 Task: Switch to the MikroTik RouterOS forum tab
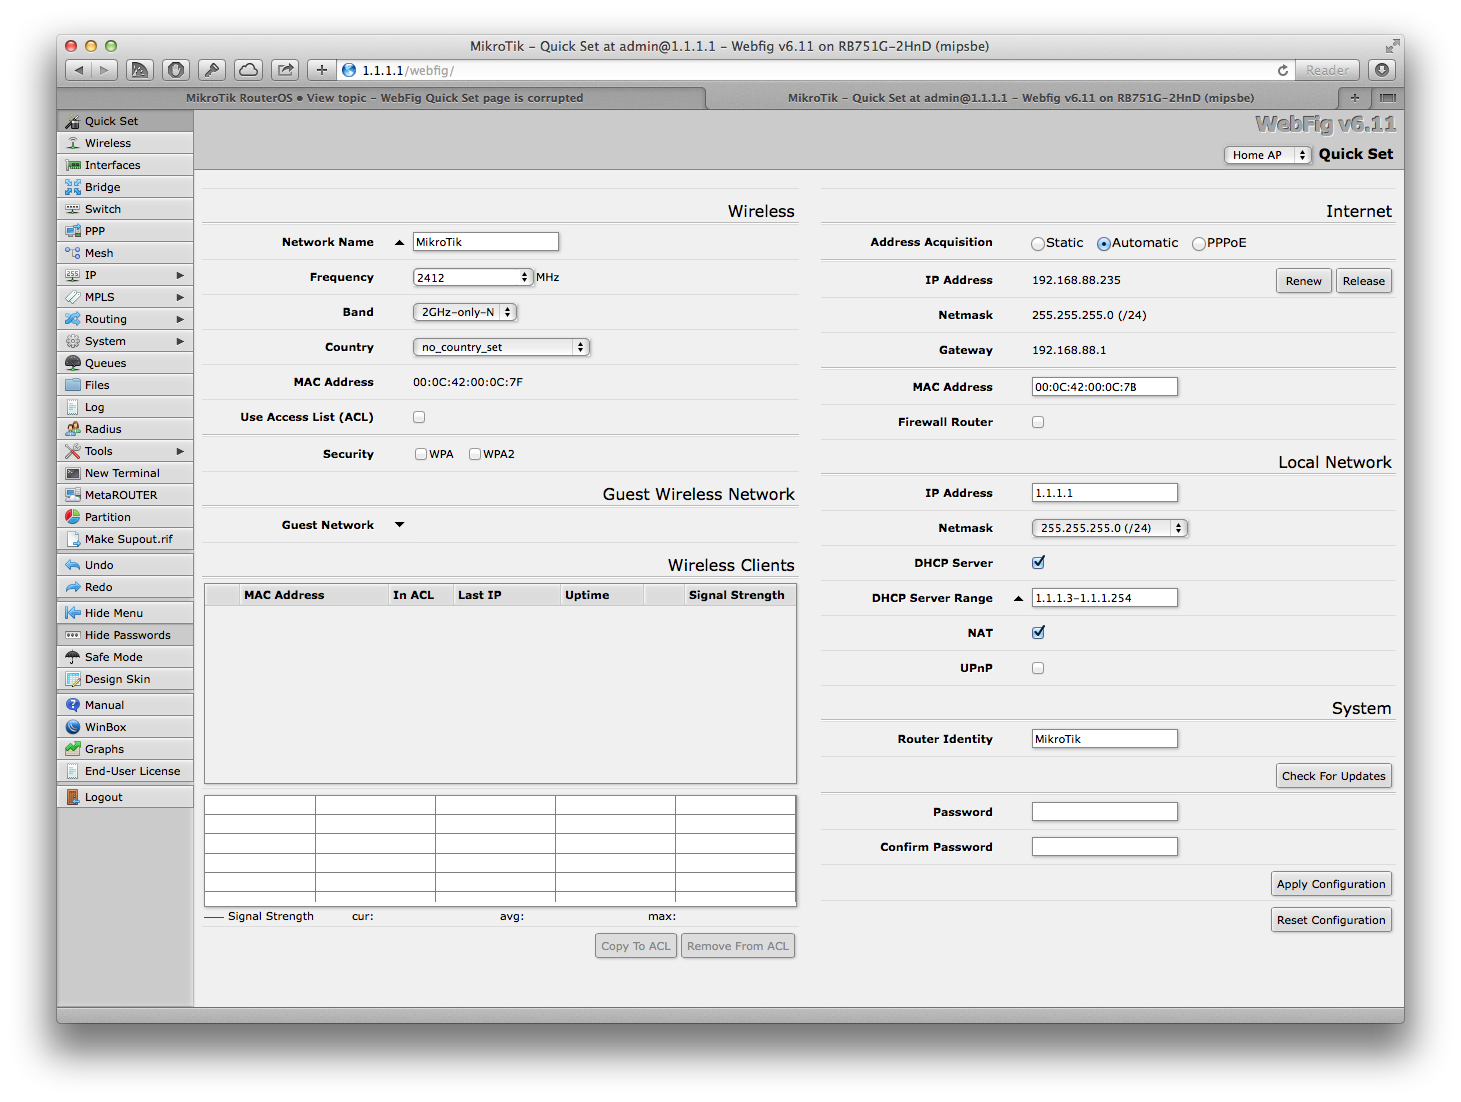click(x=383, y=97)
